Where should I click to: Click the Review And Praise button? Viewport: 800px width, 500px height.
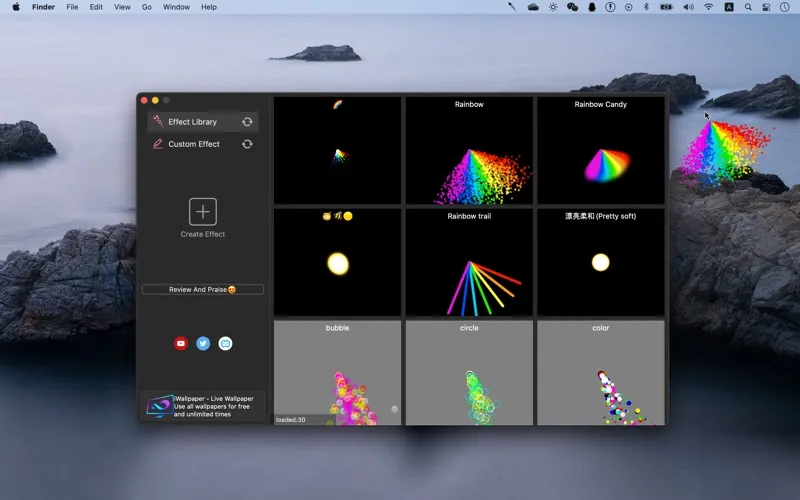click(x=203, y=289)
